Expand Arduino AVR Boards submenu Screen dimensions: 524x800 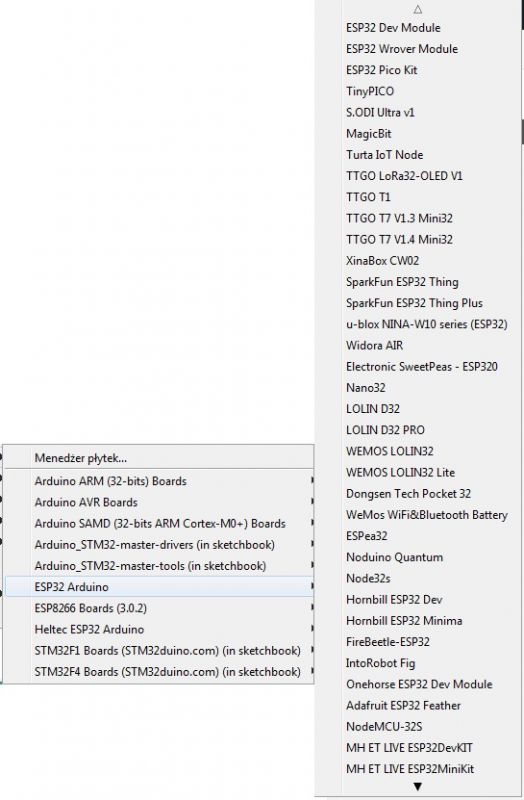[159, 502]
